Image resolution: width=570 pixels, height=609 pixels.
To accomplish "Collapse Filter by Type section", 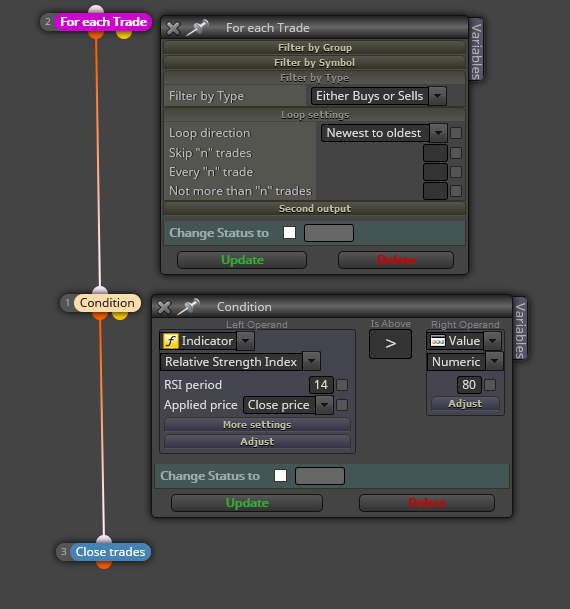I will point(315,78).
